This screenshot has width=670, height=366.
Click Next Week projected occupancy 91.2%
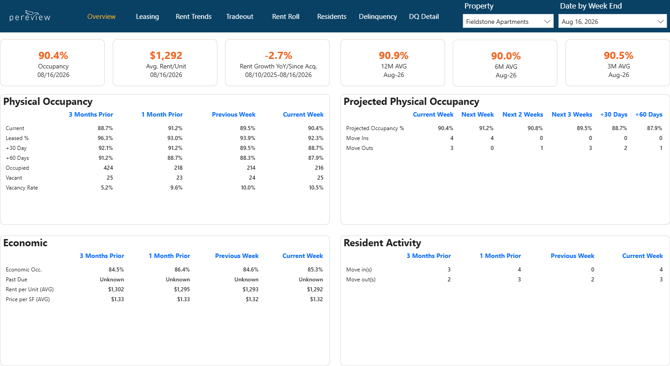point(486,128)
